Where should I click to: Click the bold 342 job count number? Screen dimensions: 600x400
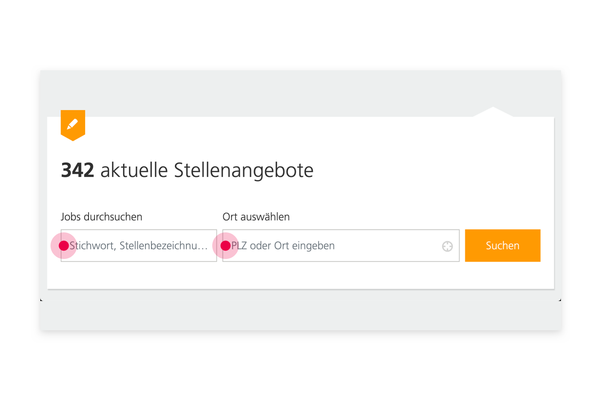pyautogui.click(x=77, y=171)
